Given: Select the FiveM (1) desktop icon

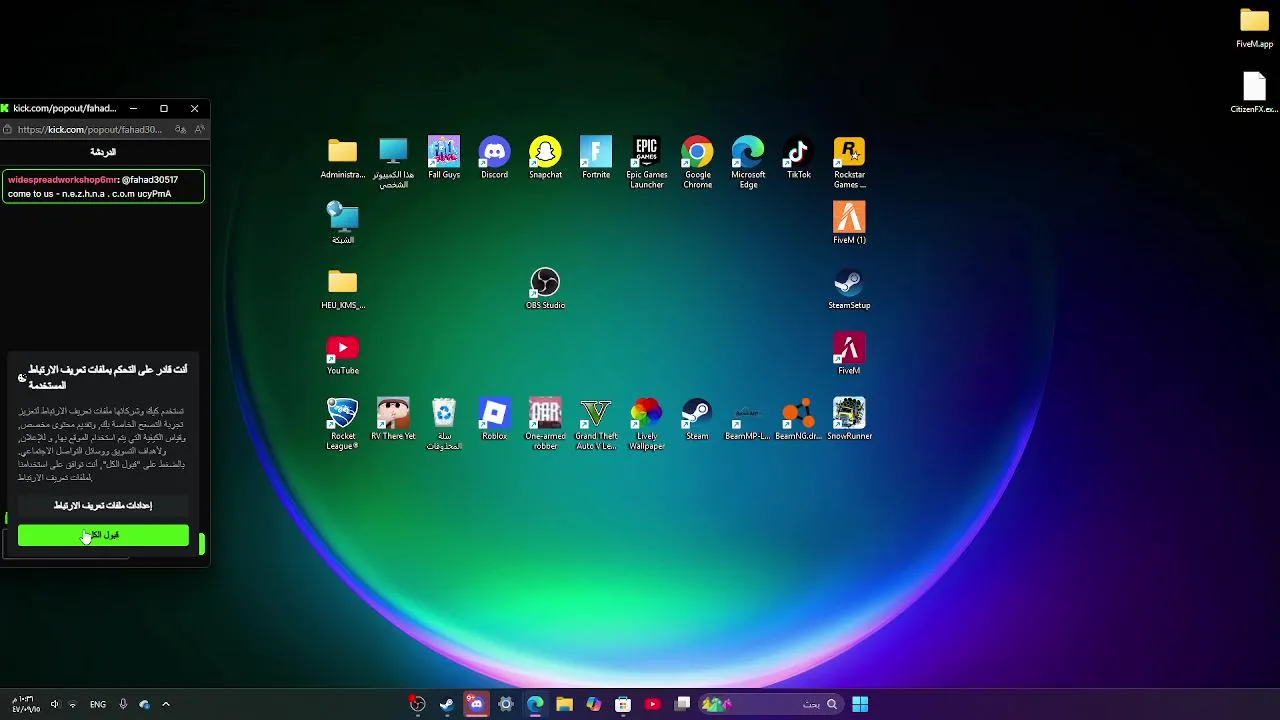Looking at the screenshot, I should [849, 223].
